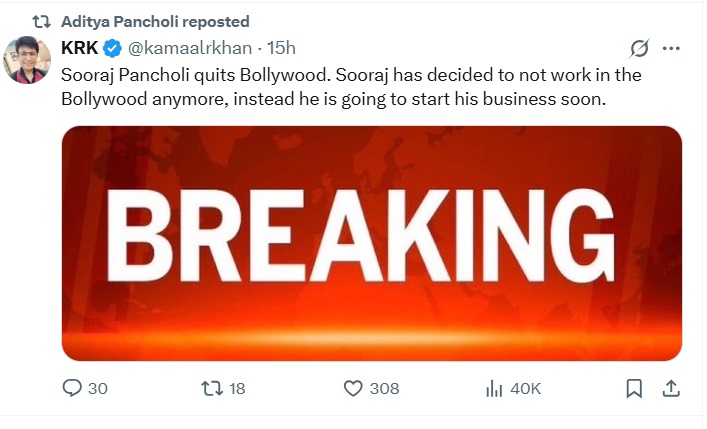707x429 pixels.
Task: Click the repost arrows icon below the image
Action: pos(213,389)
